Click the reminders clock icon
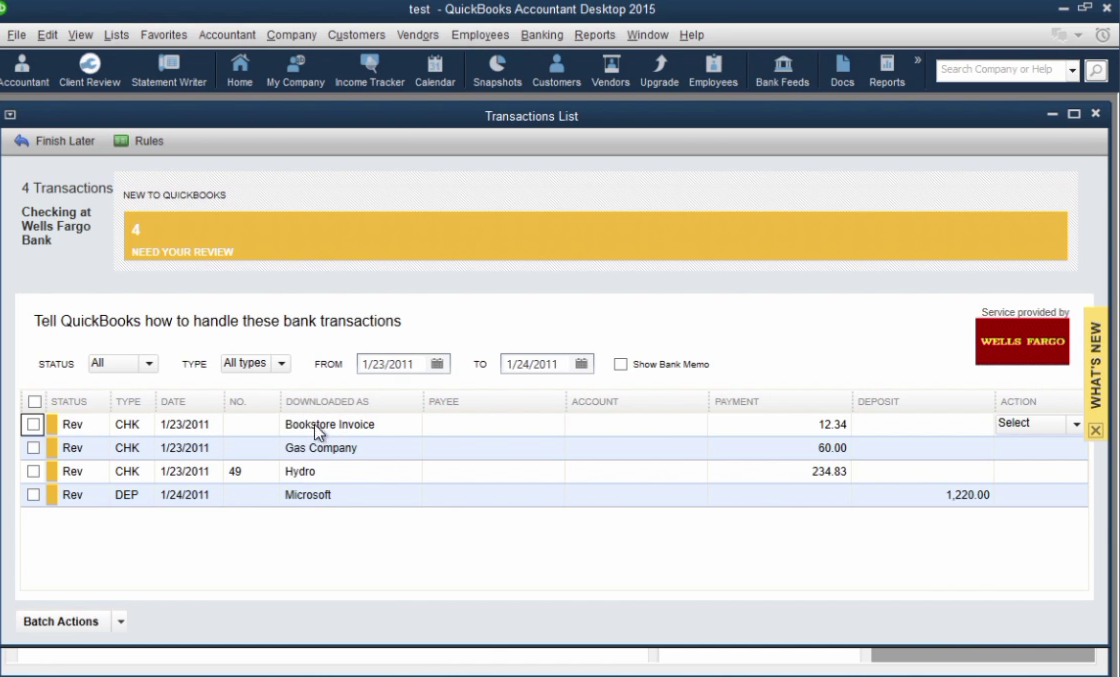Screen dimensions: 1120x677 [x=1103, y=34]
